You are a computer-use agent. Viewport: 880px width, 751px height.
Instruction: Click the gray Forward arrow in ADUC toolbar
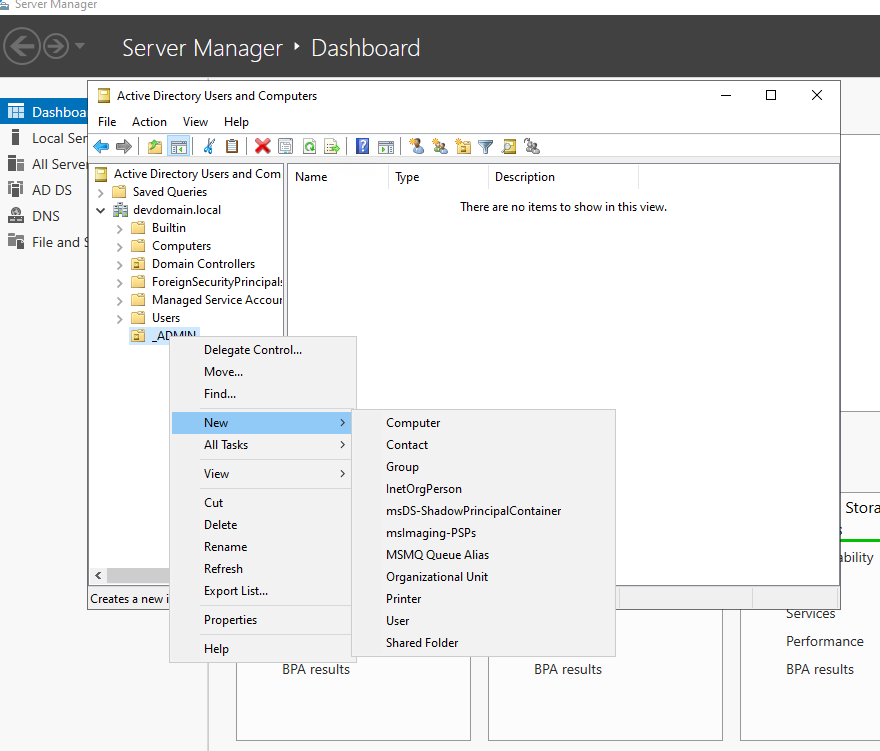pos(123,146)
